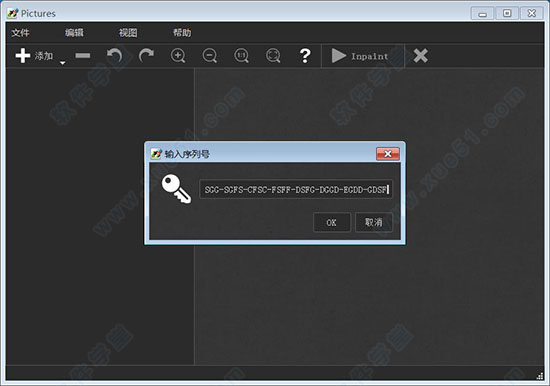This screenshot has height=386, width=550.
Task: Start the Inpaint play button
Action: [x=360, y=56]
